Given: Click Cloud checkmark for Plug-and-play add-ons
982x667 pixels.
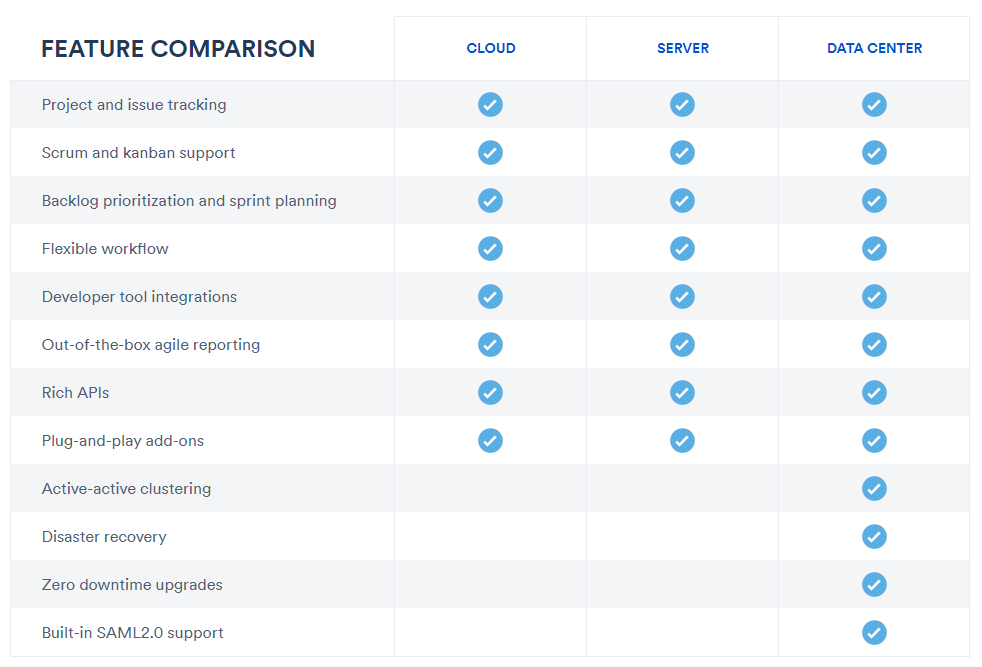Looking at the screenshot, I should point(490,440).
